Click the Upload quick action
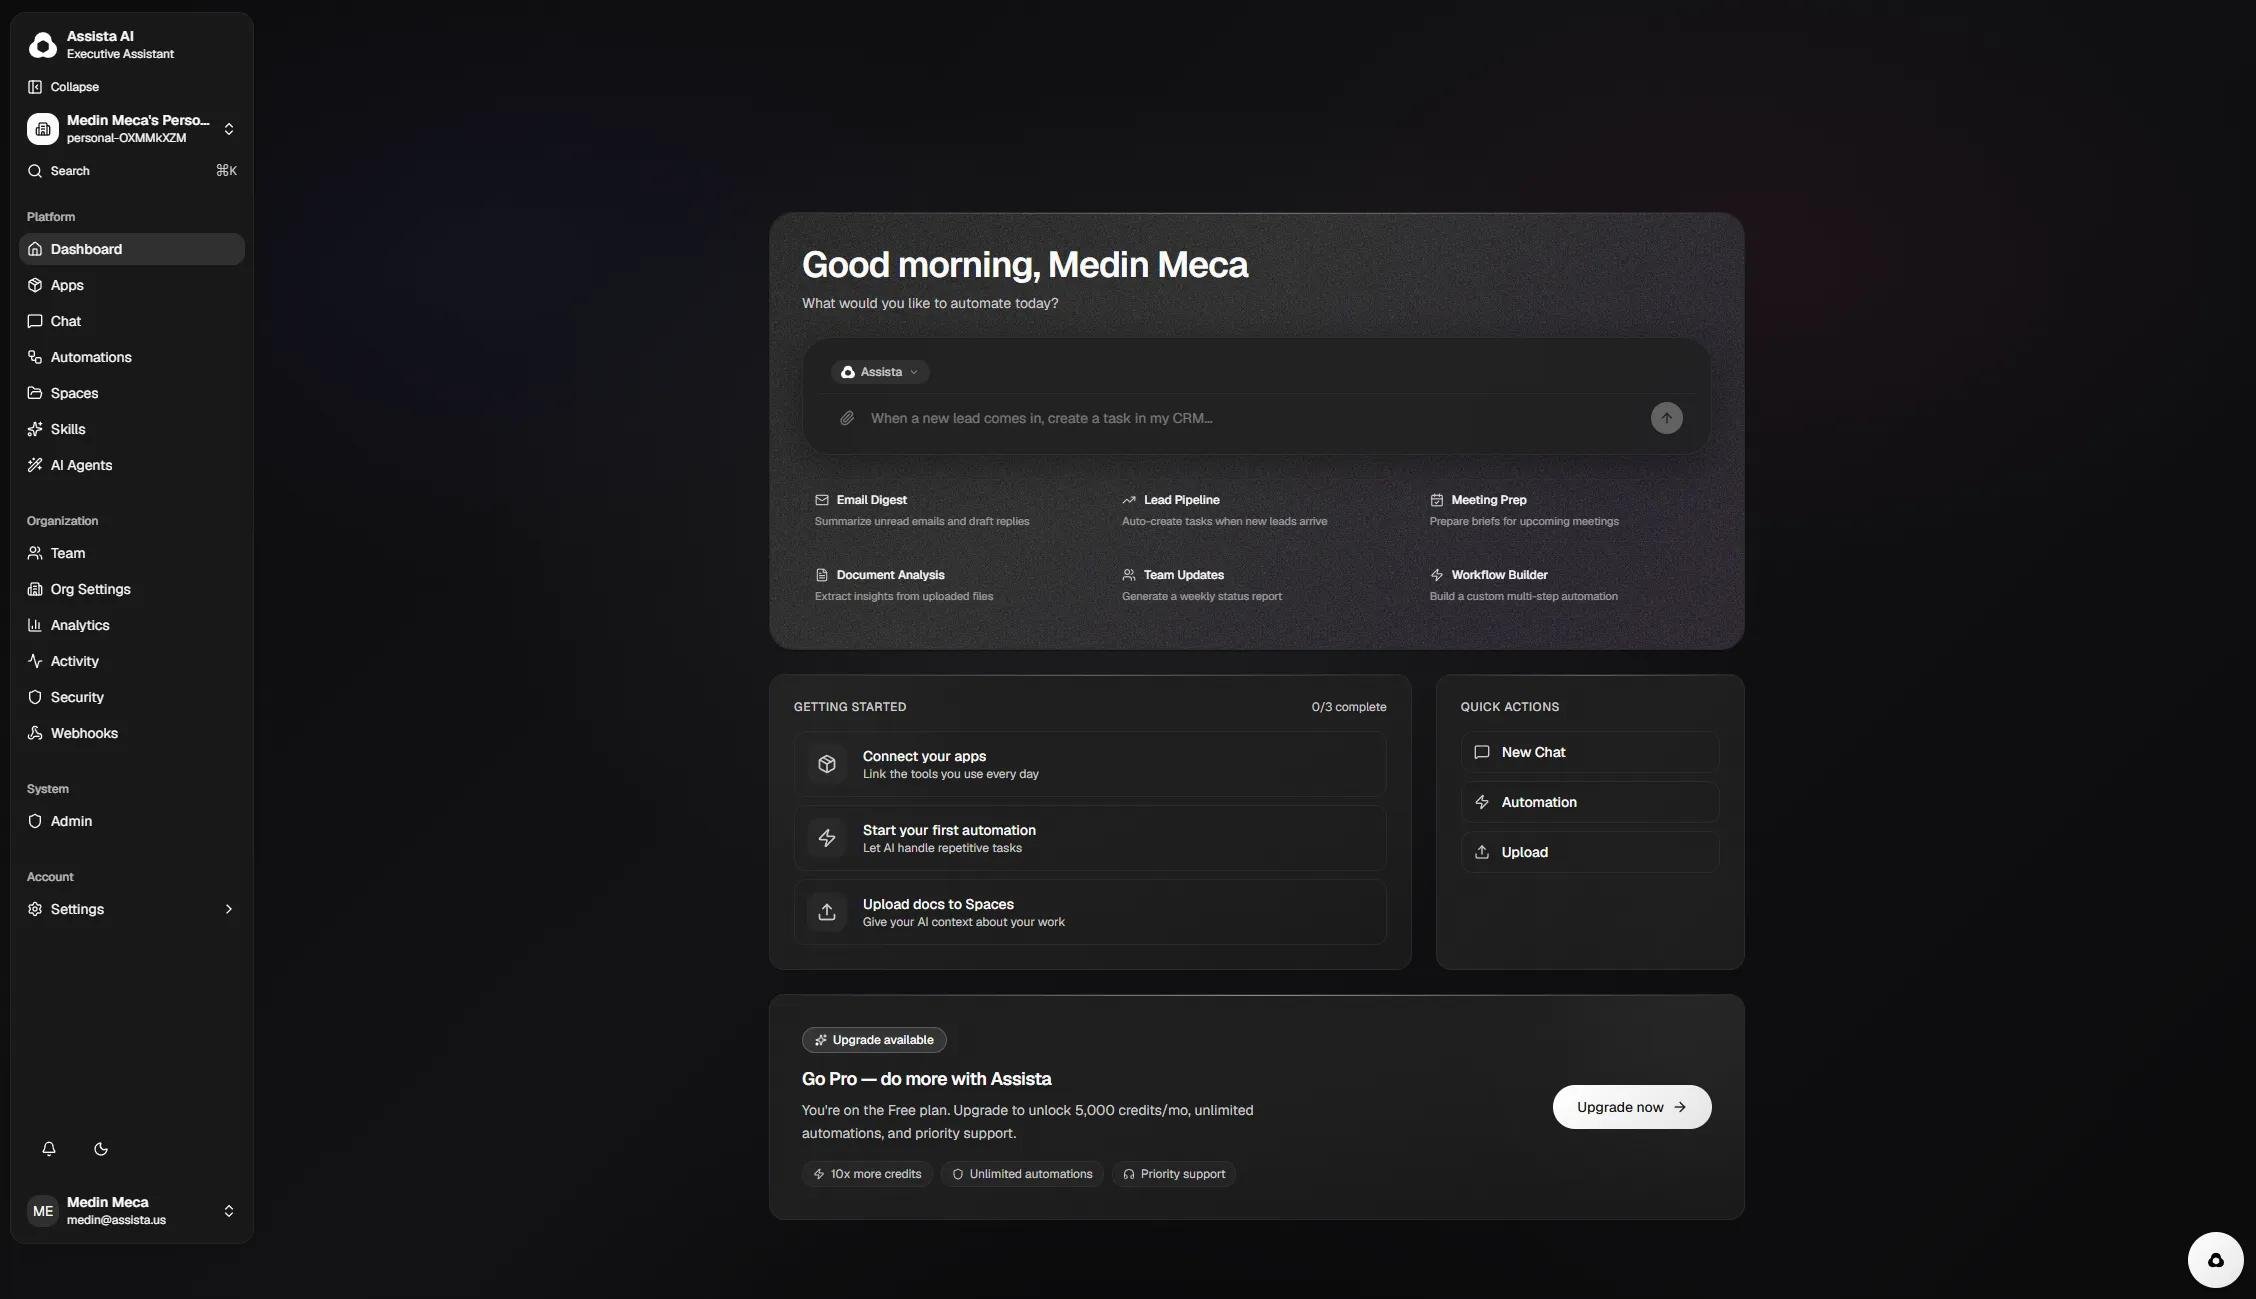 [x=1590, y=852]
